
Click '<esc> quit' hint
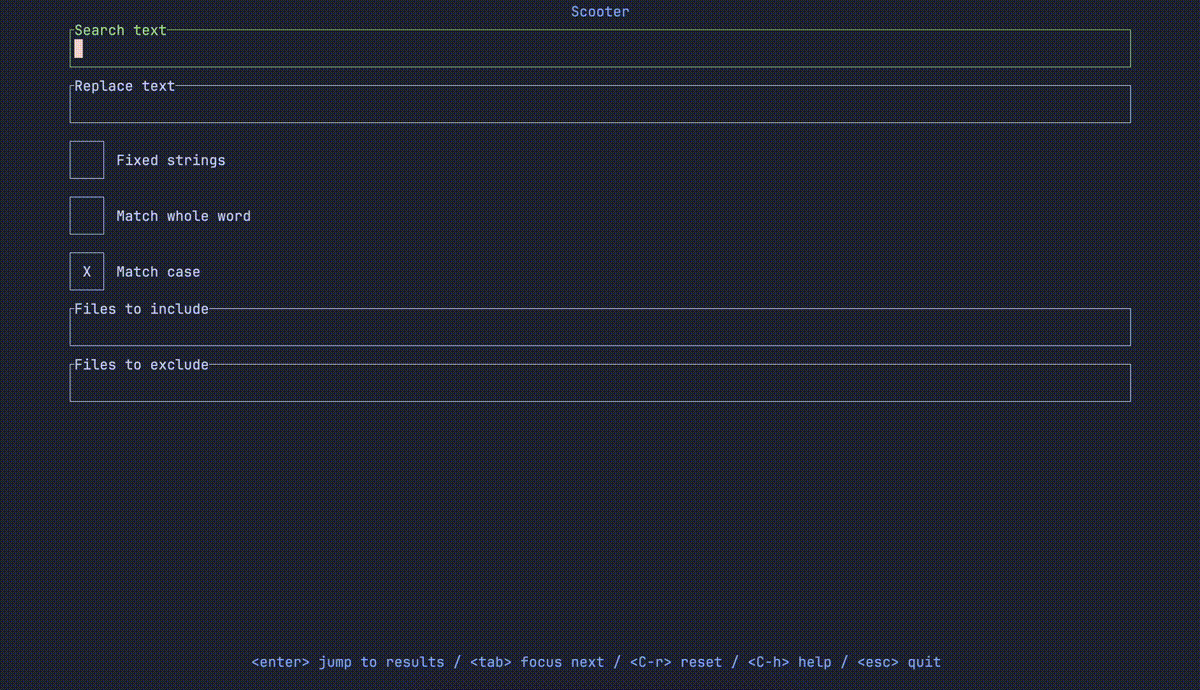(899, 662)
